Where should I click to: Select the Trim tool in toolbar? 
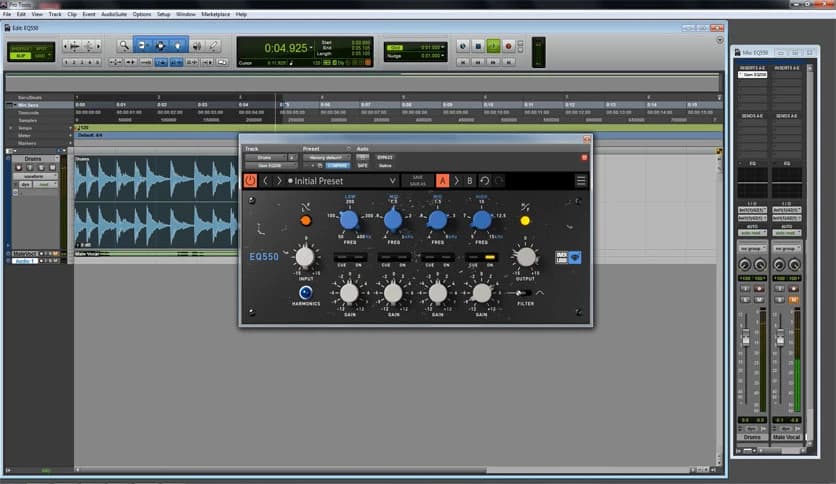pos(143,46)
